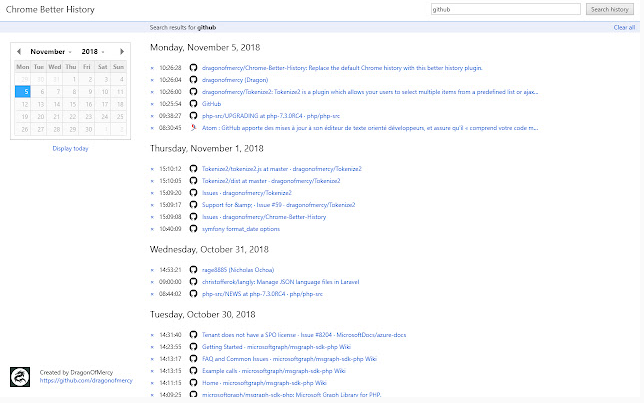Click GitHub icon beside Home msgraph wiki entry

[193, 383]
